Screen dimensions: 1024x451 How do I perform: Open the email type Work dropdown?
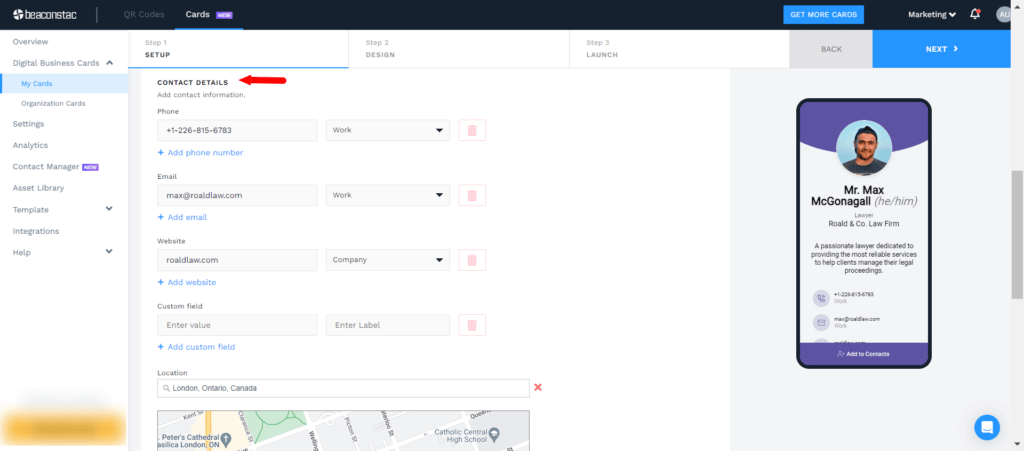click(x=388, y=195)
